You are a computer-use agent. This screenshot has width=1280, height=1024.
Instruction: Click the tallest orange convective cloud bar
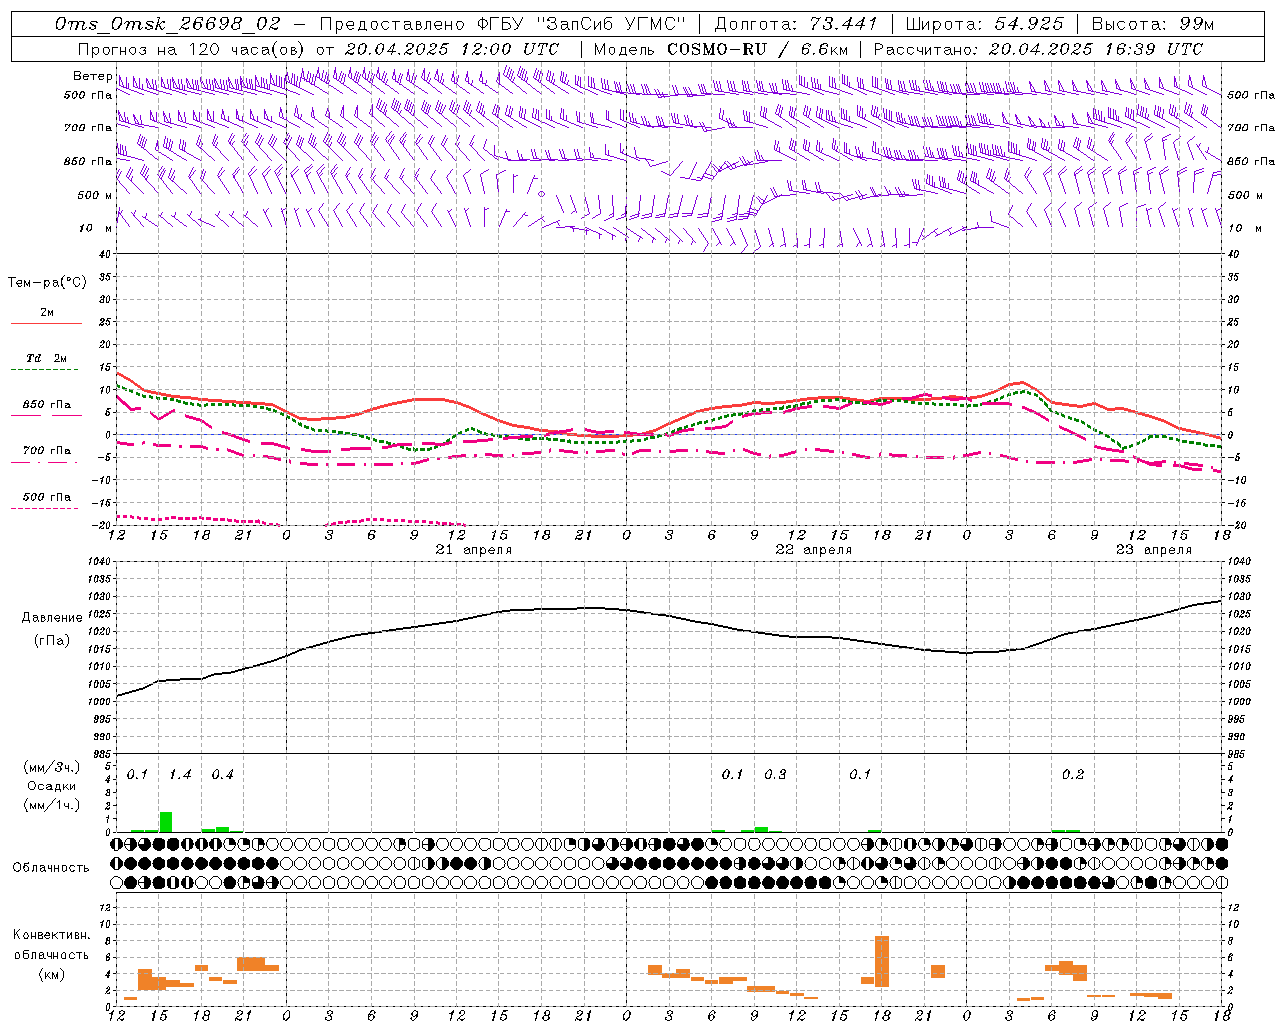[882, 961]
